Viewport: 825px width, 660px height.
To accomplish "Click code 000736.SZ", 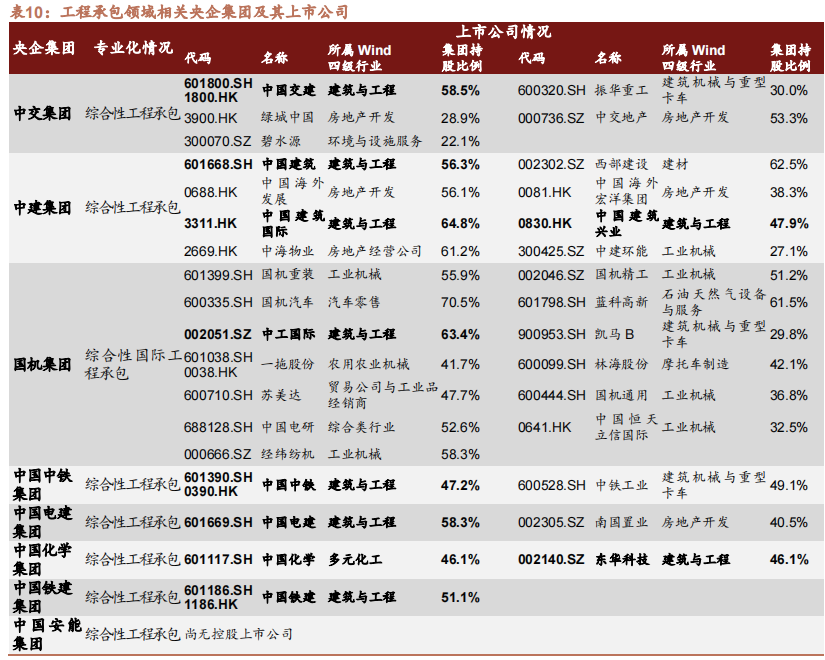I will pos(551,118).
